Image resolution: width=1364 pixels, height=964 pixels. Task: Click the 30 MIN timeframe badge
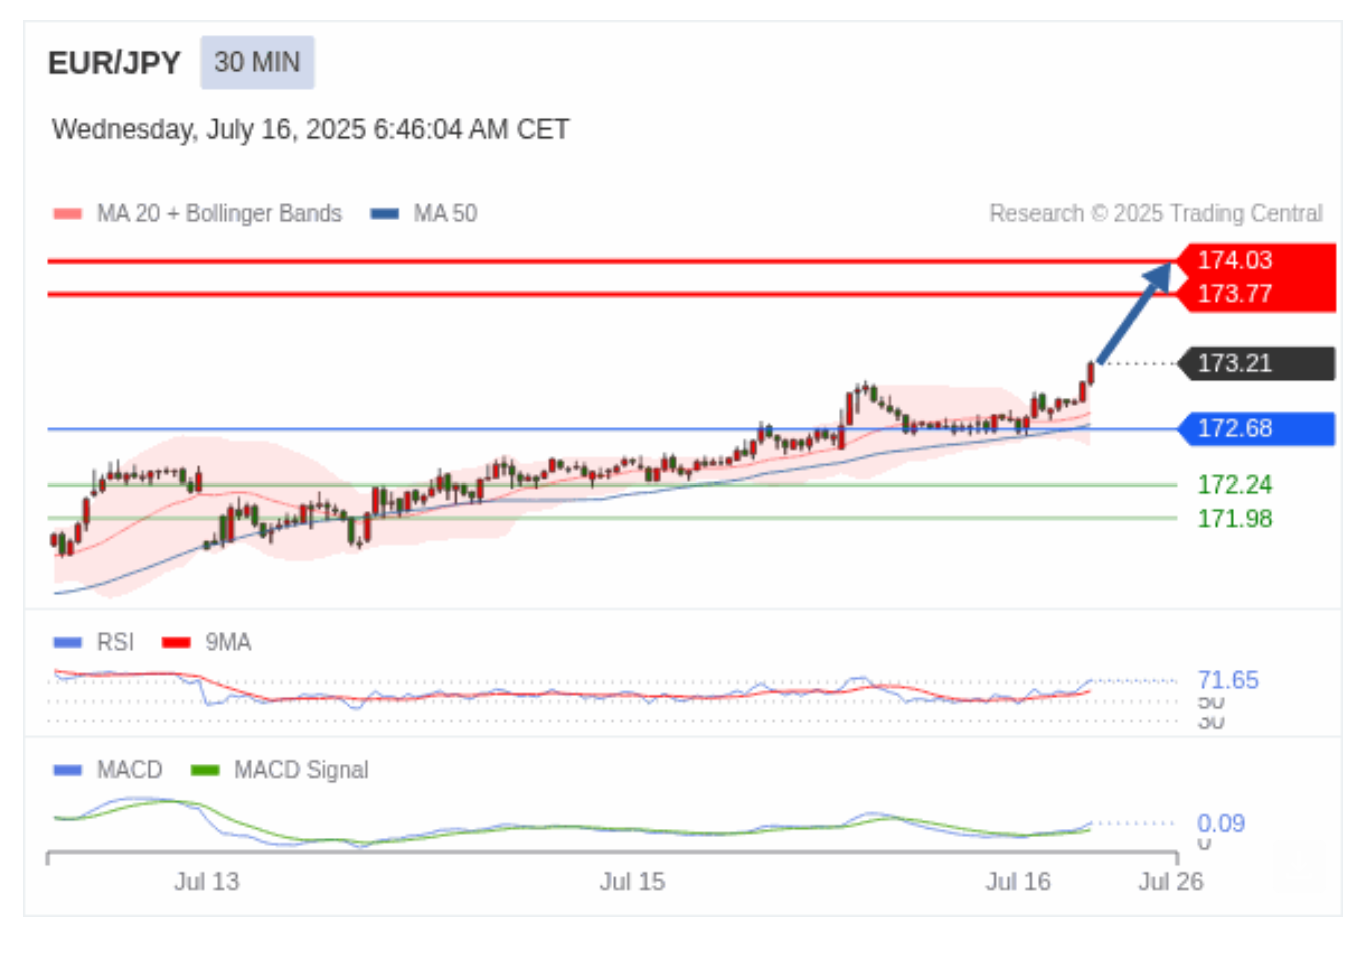(x=257, y=62)
